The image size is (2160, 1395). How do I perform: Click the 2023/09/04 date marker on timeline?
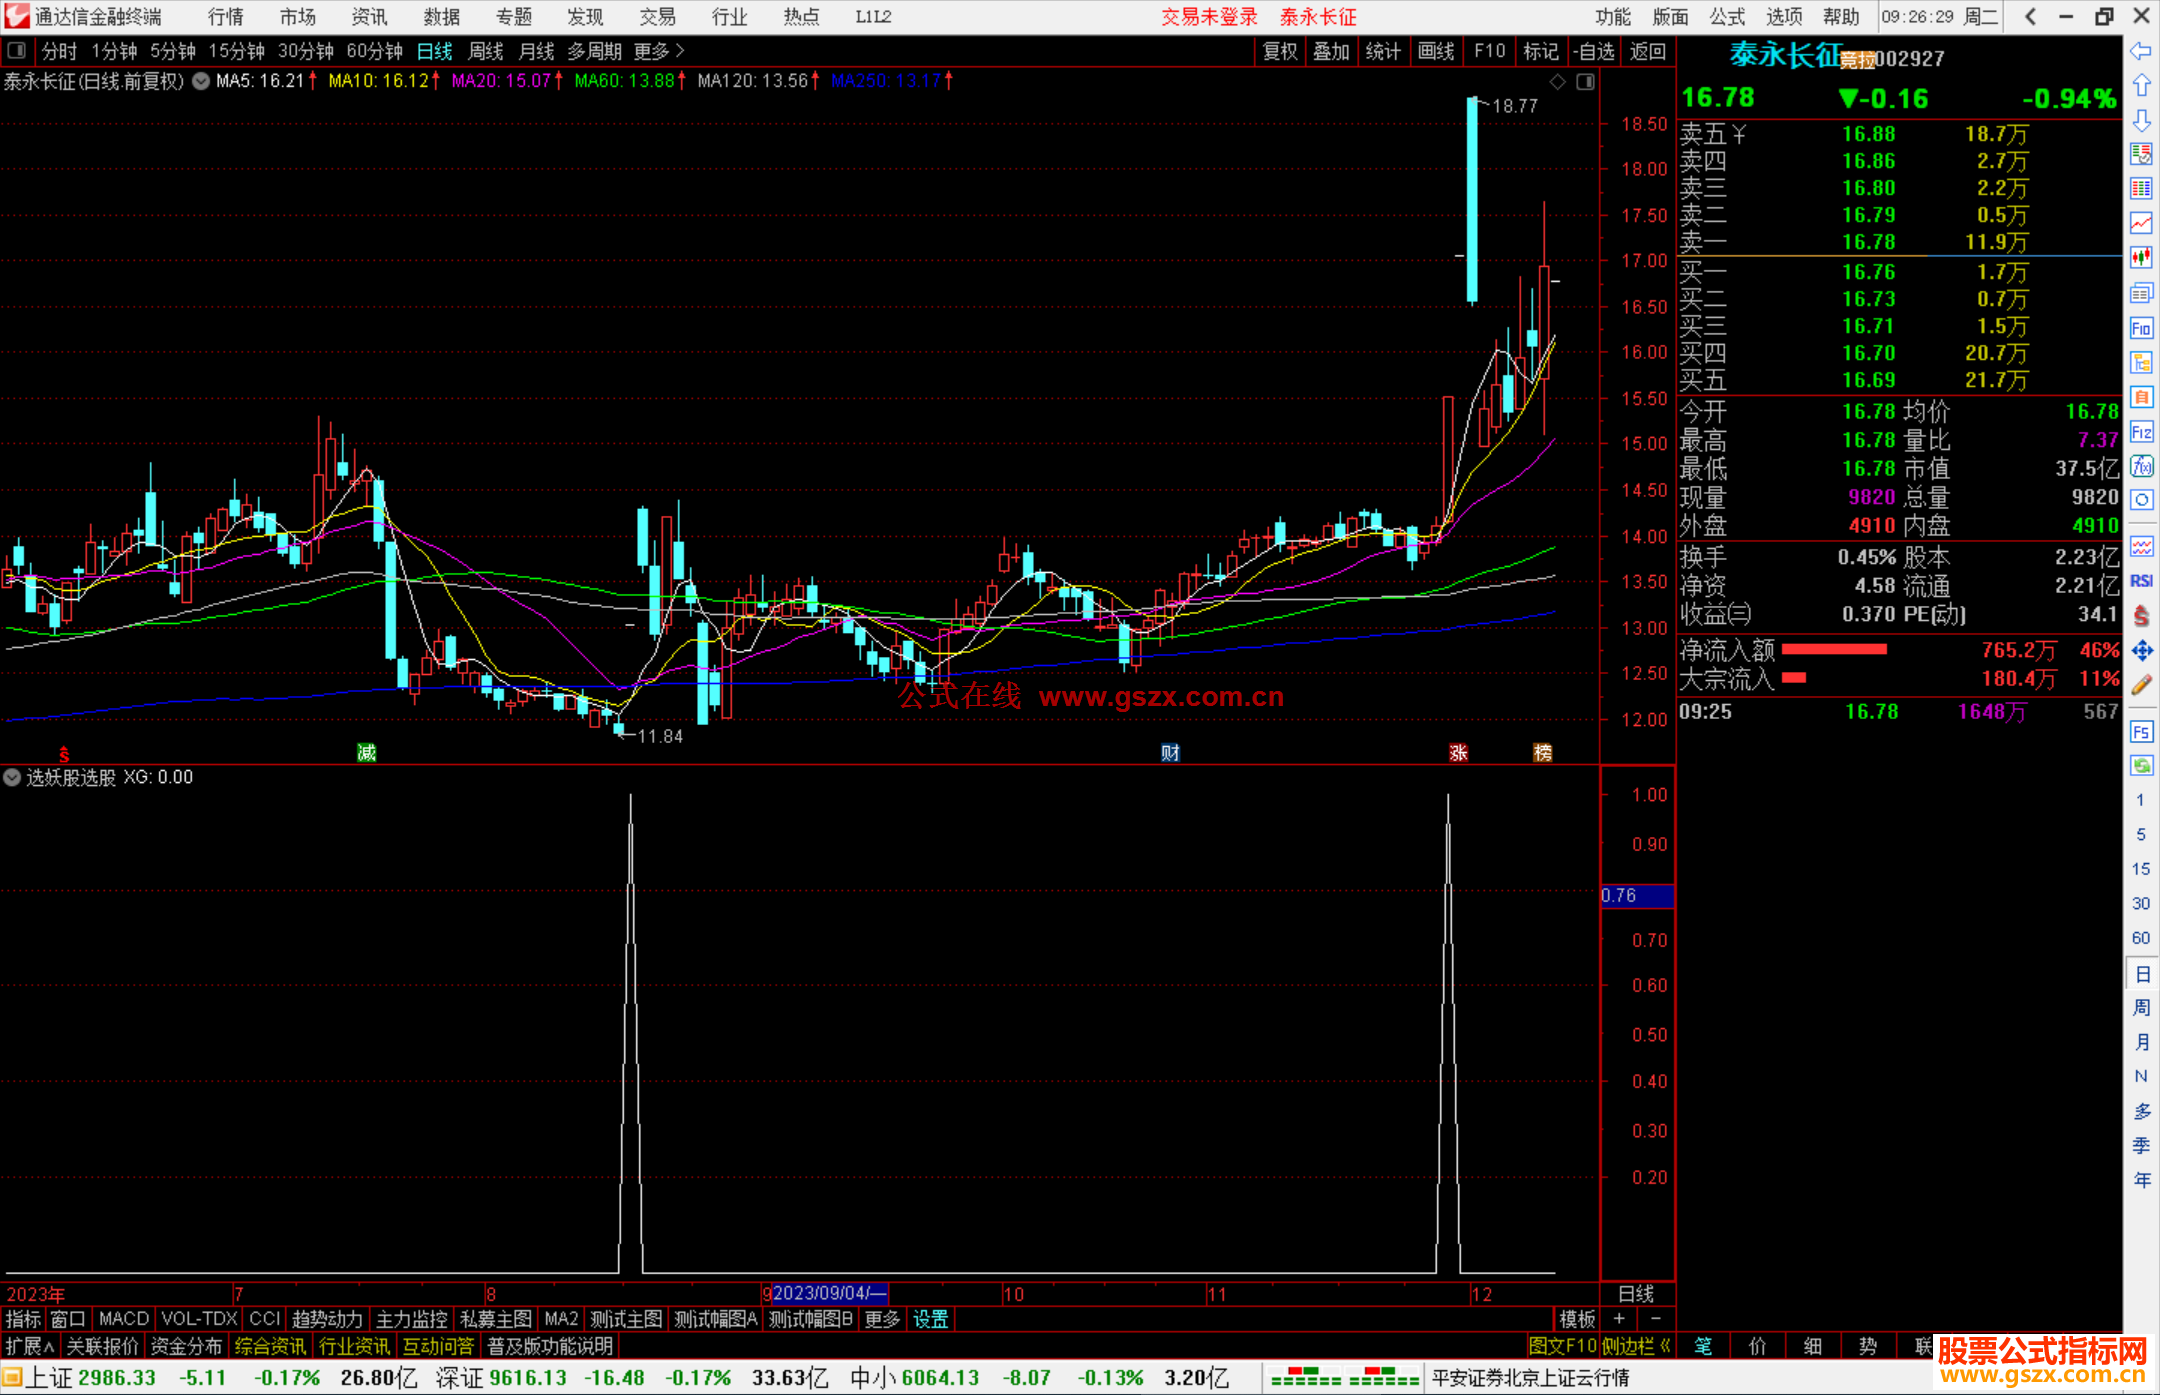pyautogui.click(x=828, y=1294)
